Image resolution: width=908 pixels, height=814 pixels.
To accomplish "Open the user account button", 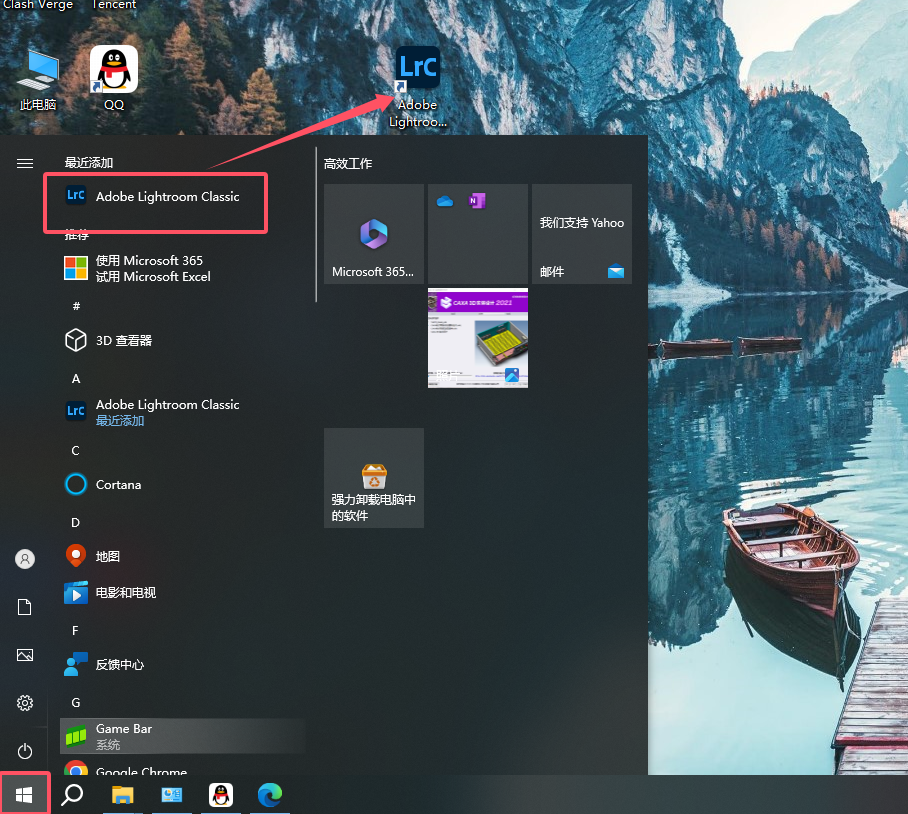I will click(25, 559).
